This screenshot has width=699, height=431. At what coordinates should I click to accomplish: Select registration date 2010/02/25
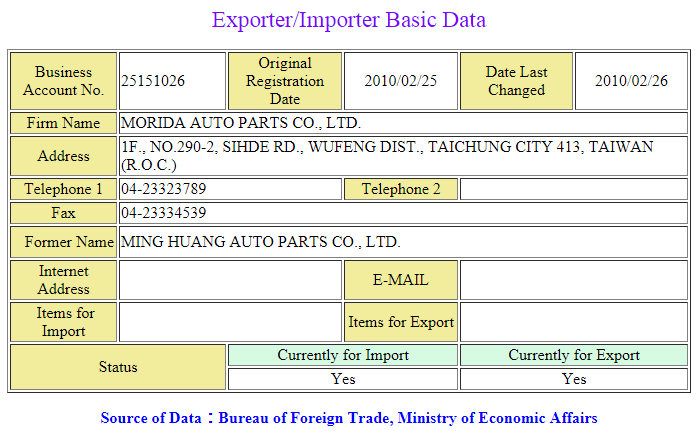[400, 81]
